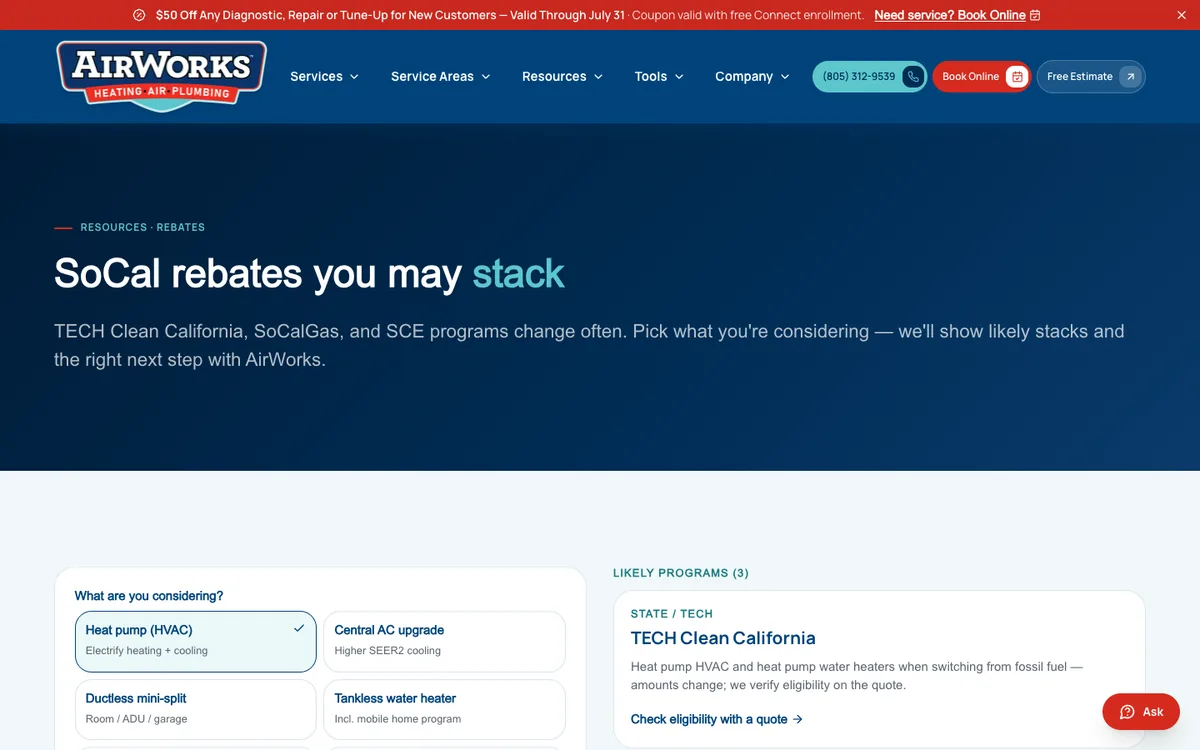
Task: Select Tankless water heater option
Action: pos(444,709)
